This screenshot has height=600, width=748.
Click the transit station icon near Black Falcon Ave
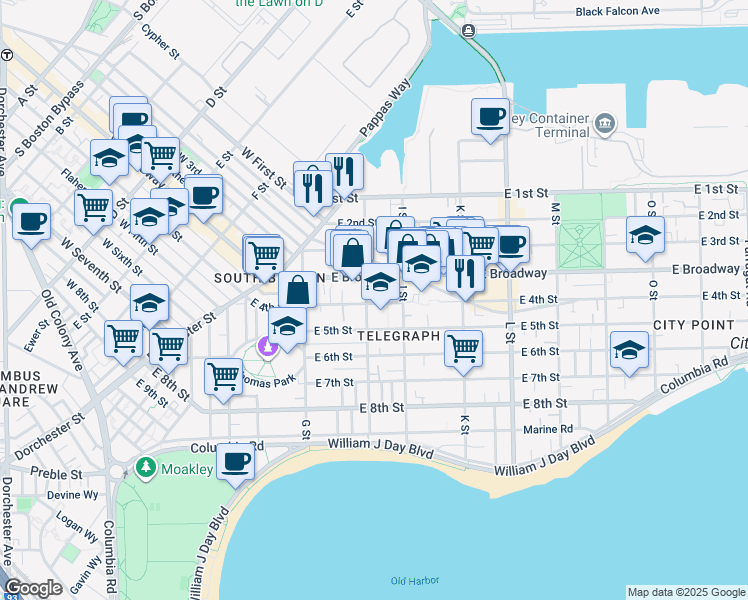point(468,30)
